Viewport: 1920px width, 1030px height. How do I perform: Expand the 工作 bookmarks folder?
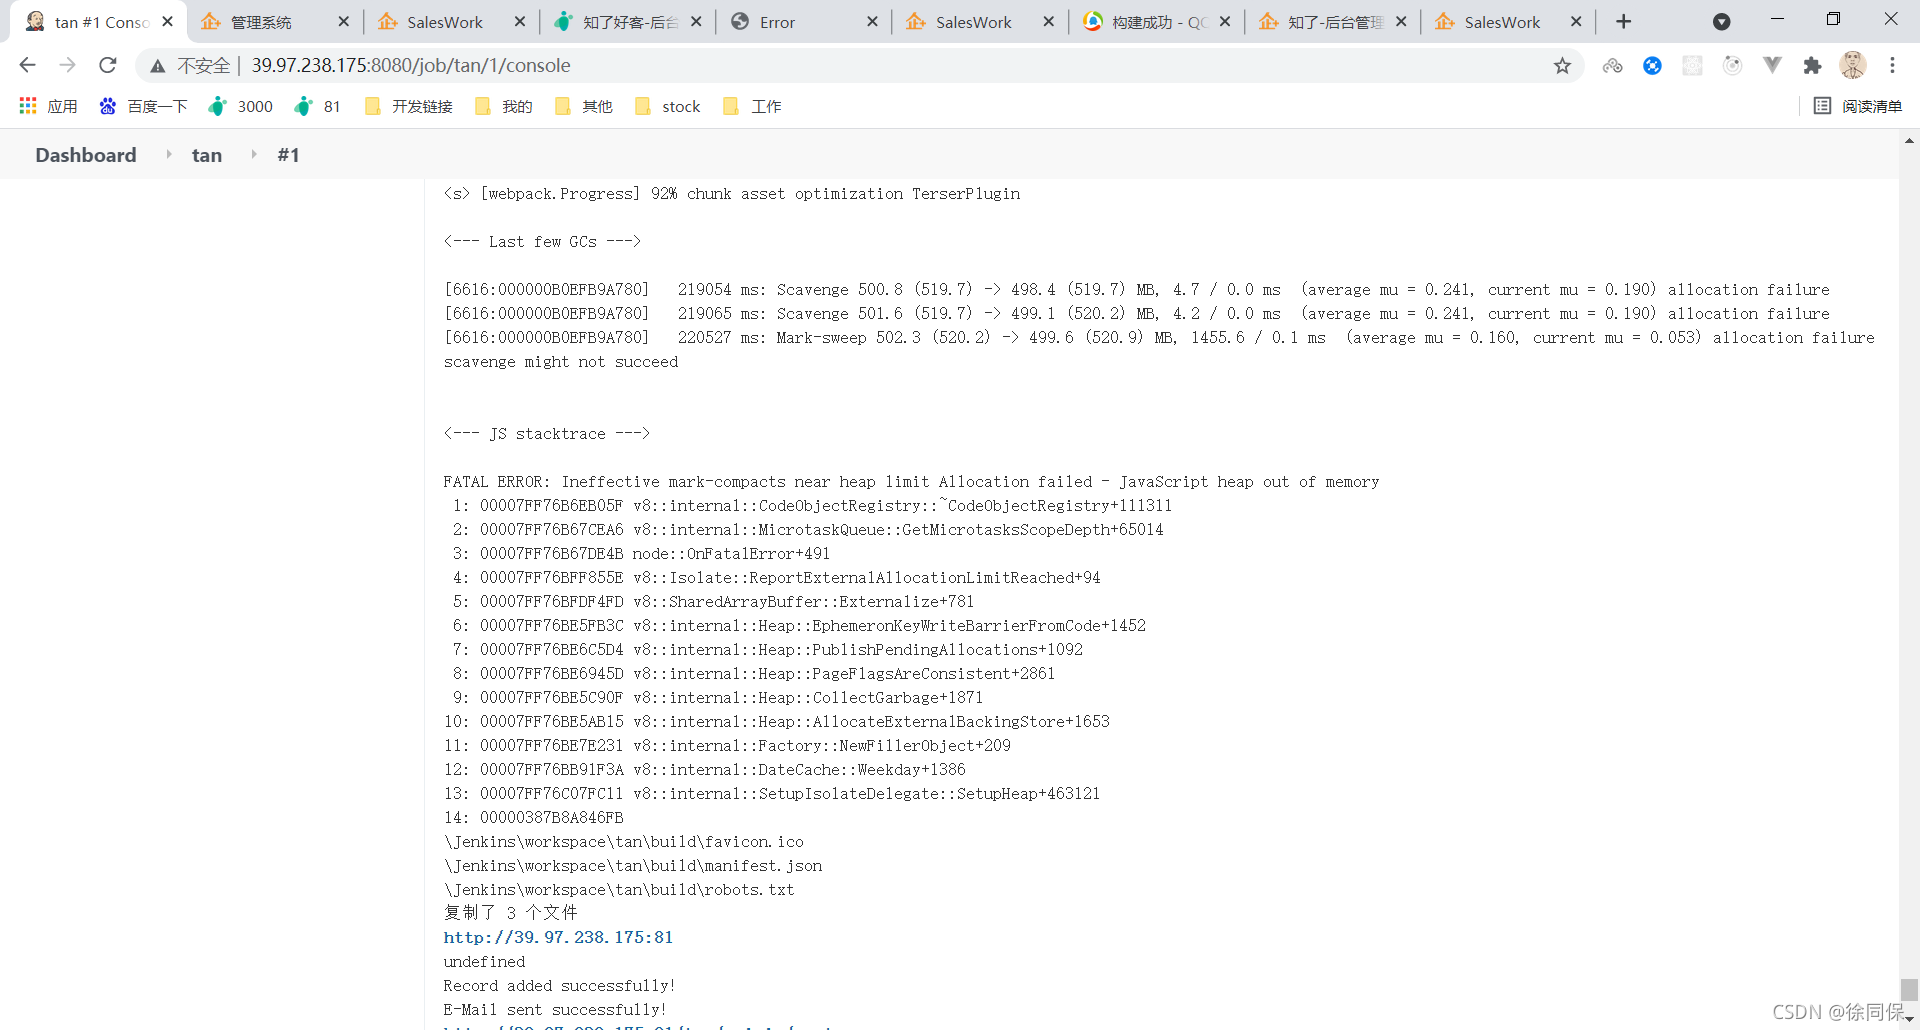753,106
